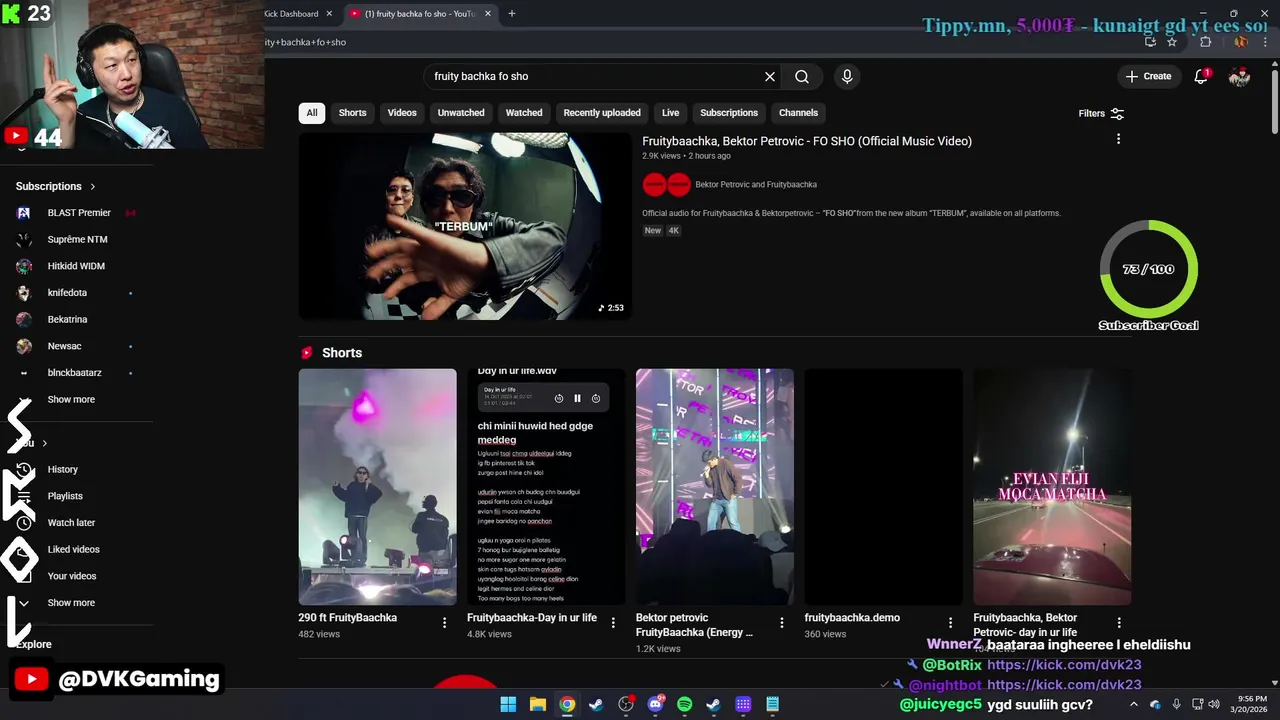Open options for Bektor Petrovic- day in ur life short
The width and height of the screenshot is (1280, 720).
coord(1119,622)
